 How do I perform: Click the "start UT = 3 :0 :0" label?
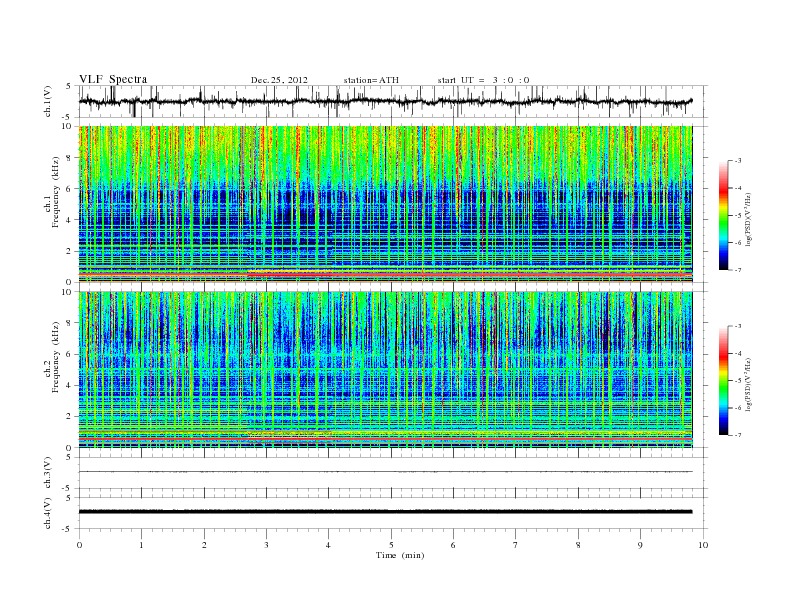click(x=484, y=80)
